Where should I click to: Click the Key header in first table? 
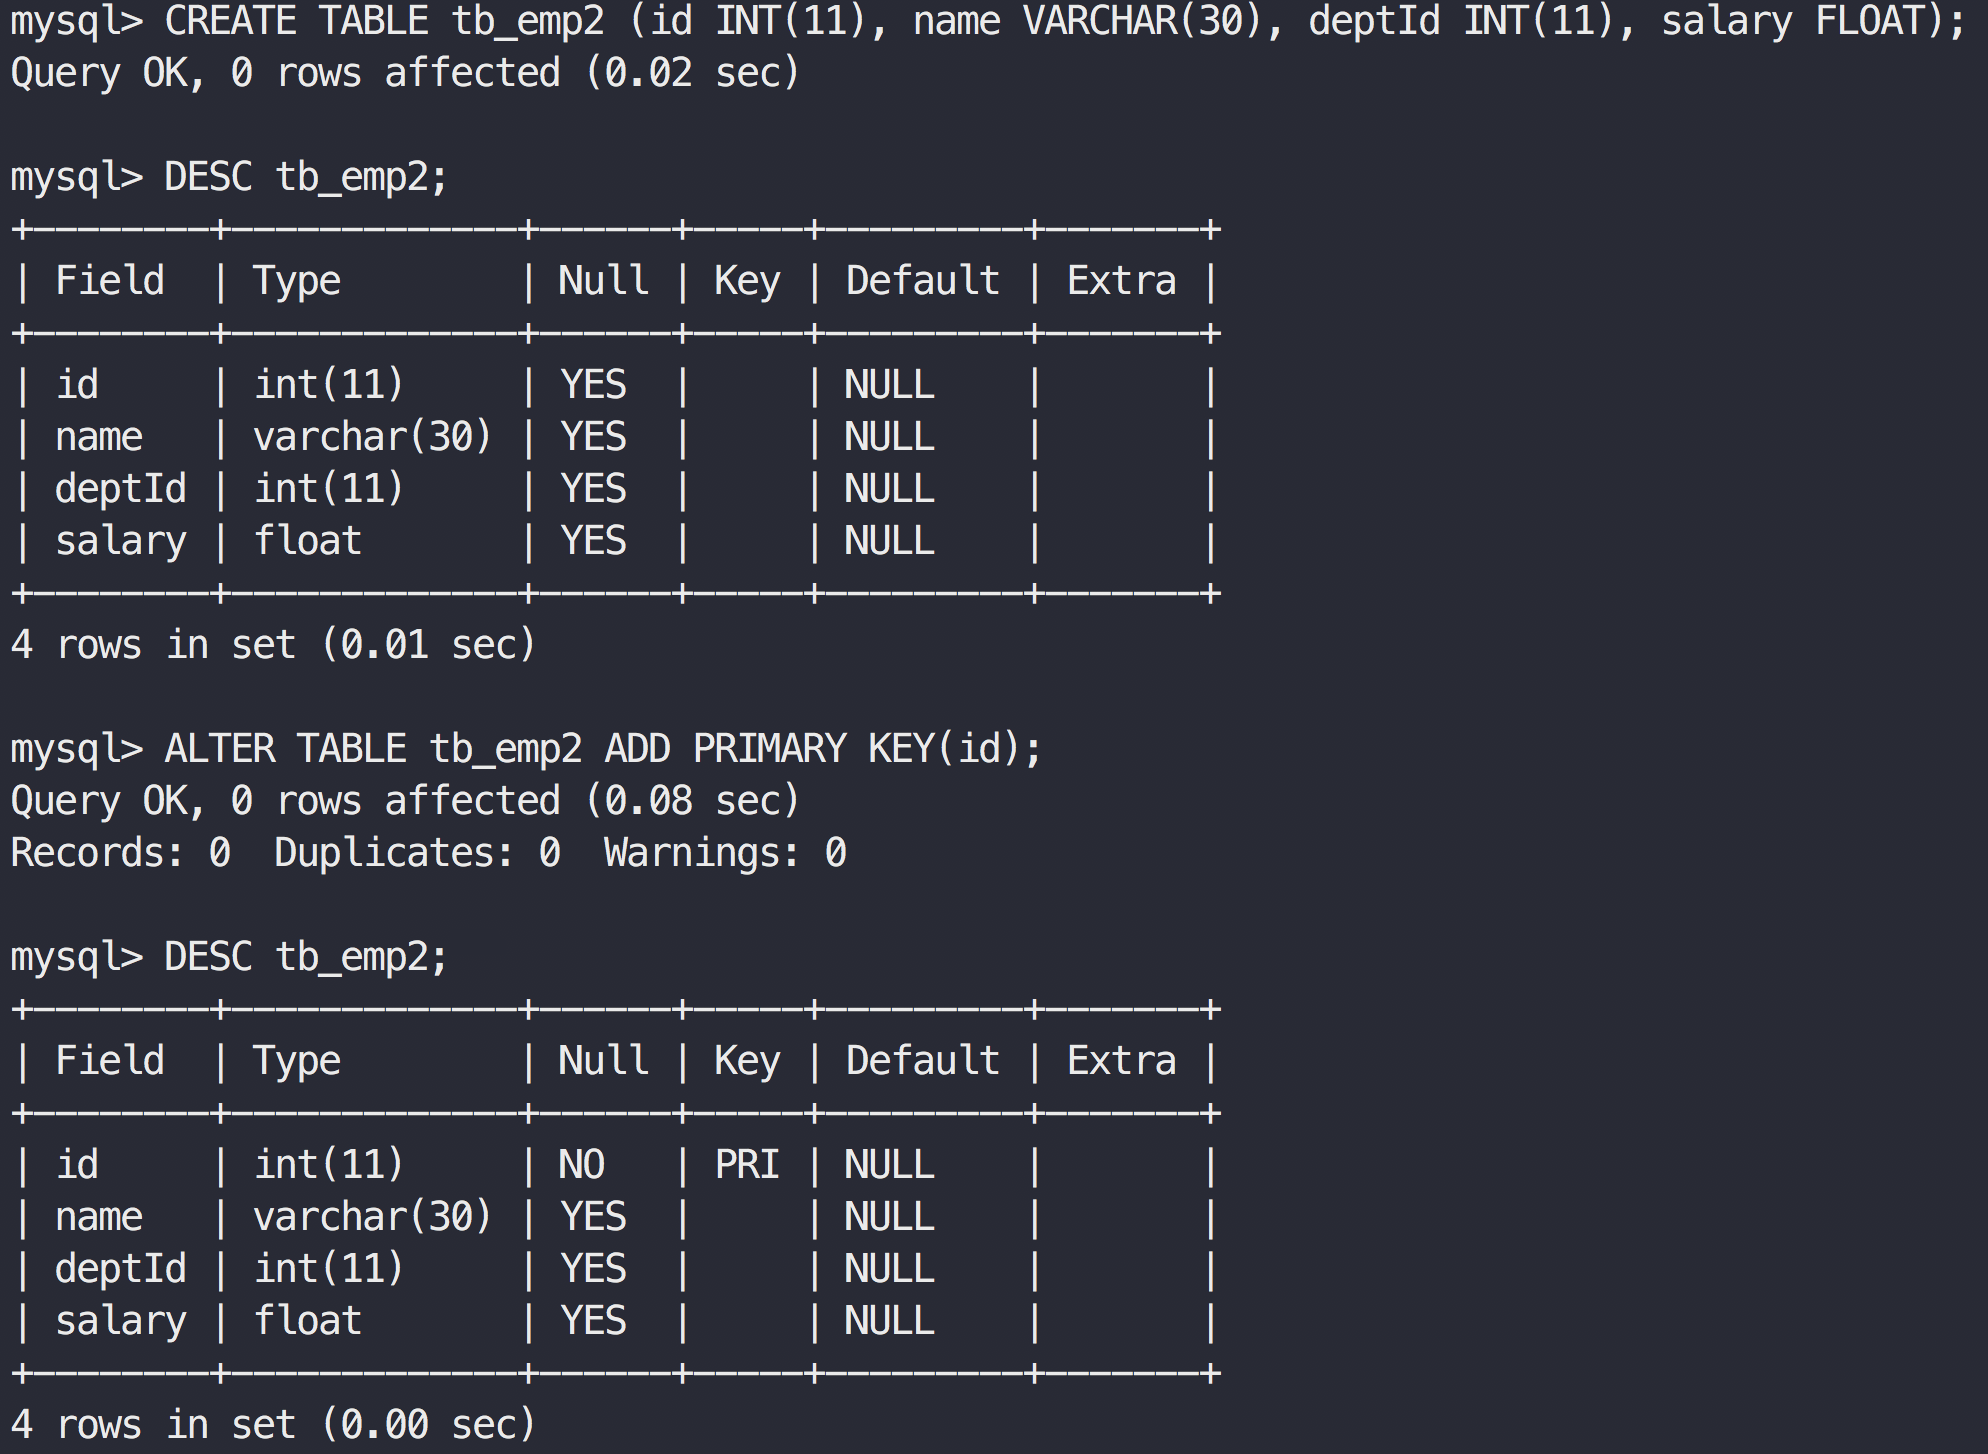coord(747,282)
